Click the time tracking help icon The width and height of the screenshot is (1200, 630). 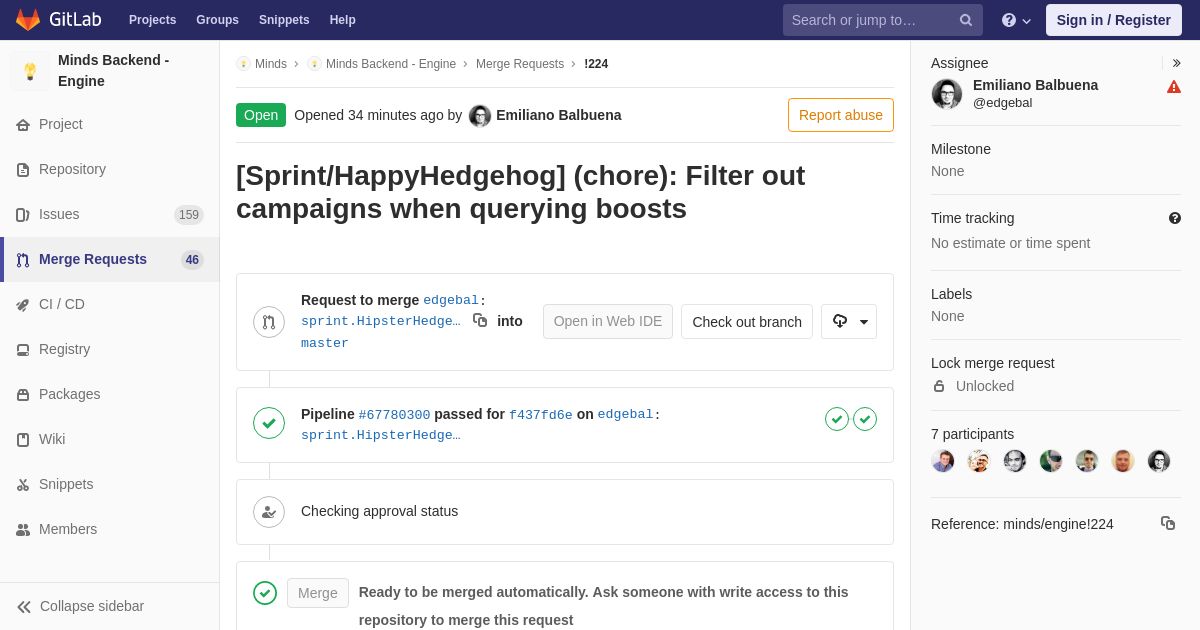point(1175,218)
